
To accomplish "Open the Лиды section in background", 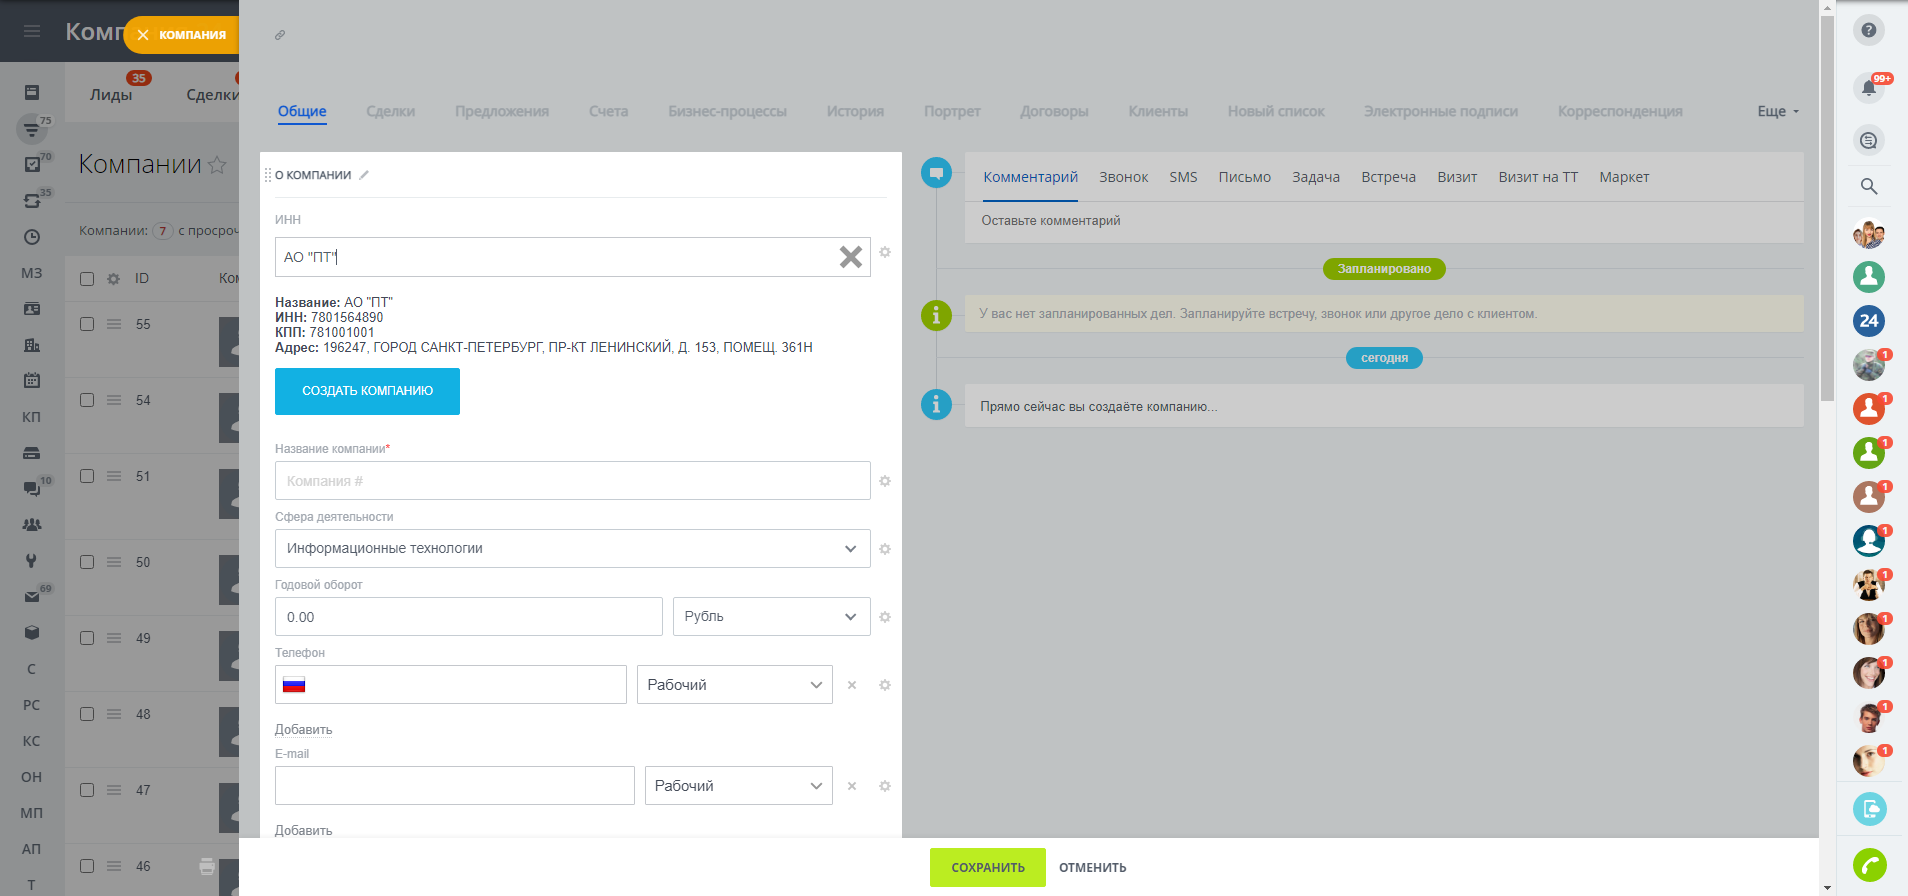I will point(111,95).
